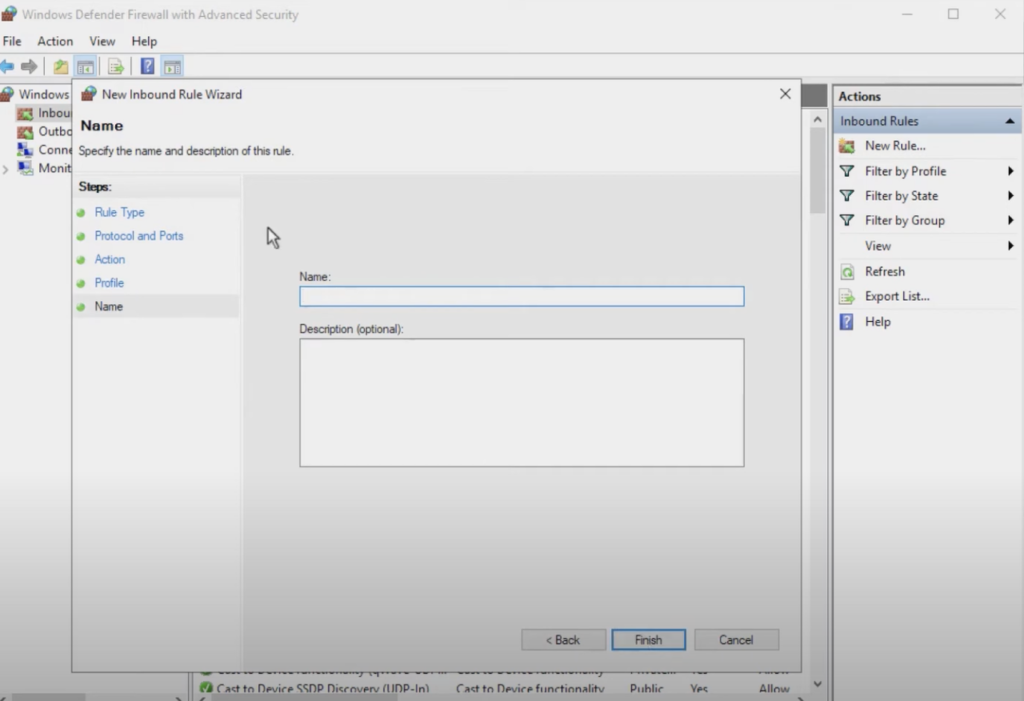Viewport: 1024px width, 701px height.
Task: Click the Up one level folder icon
Action: coord(61,66)
